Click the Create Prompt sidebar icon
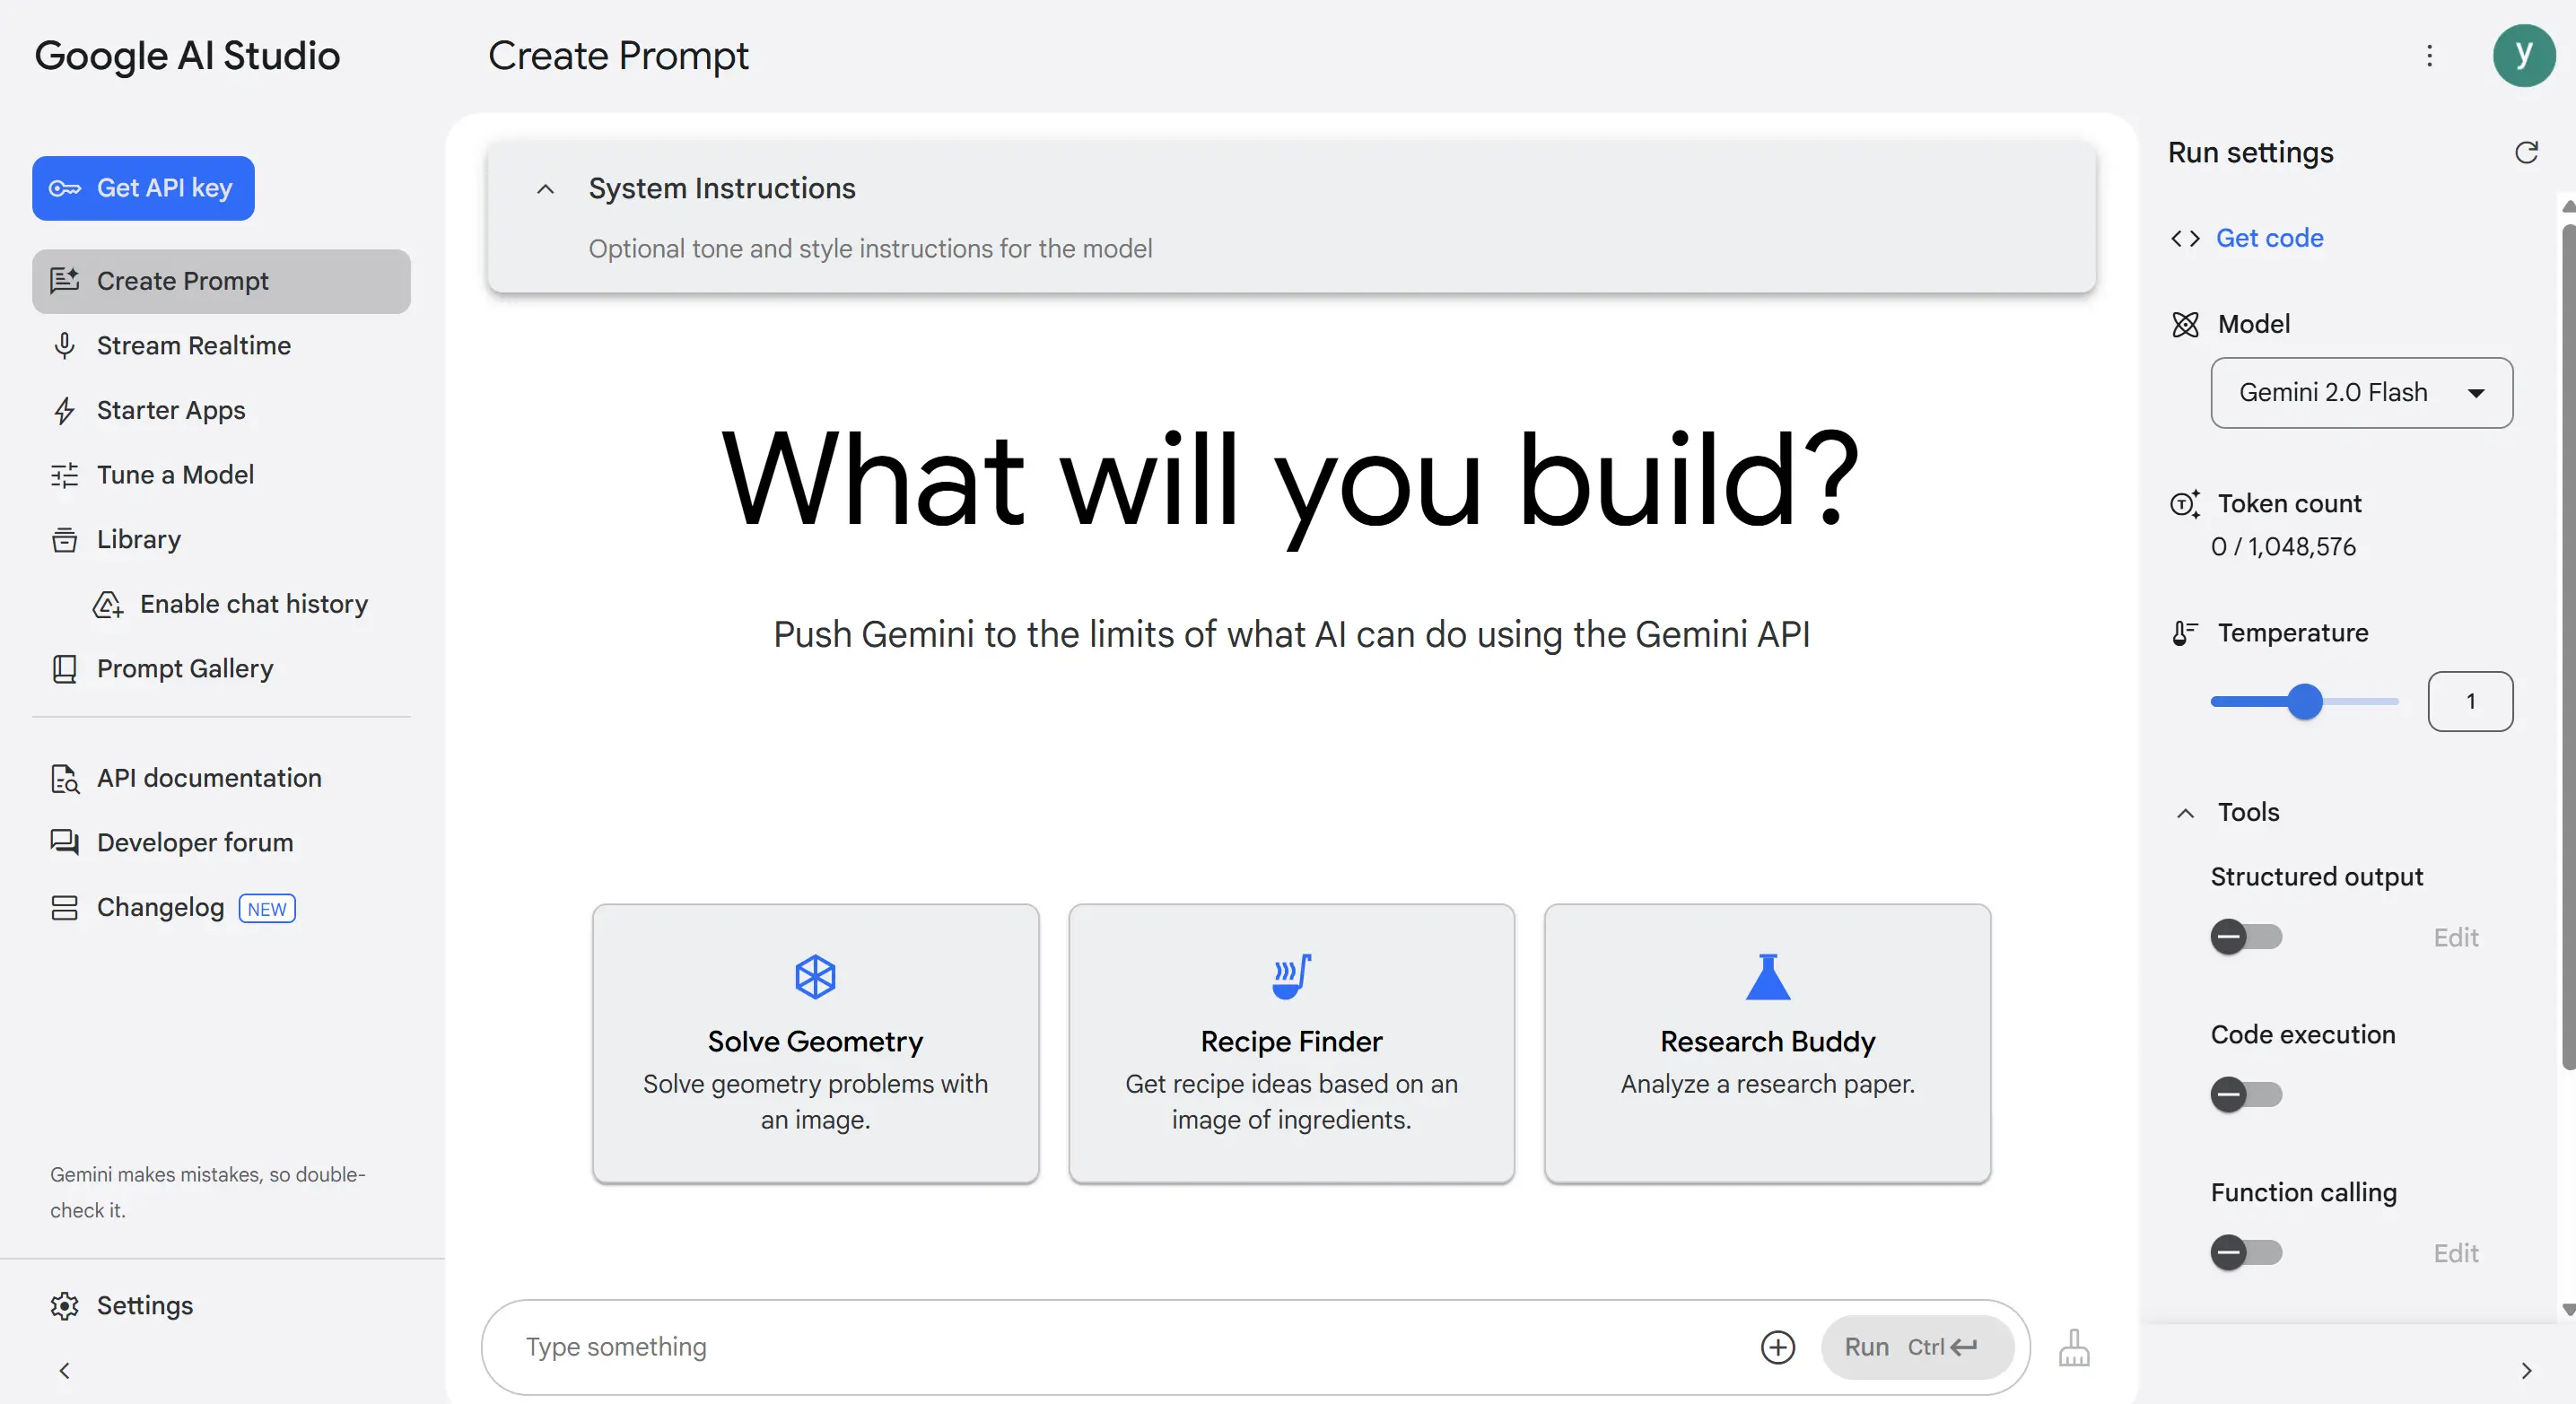Screen dimensions: 2576x1404 (65, 281)
